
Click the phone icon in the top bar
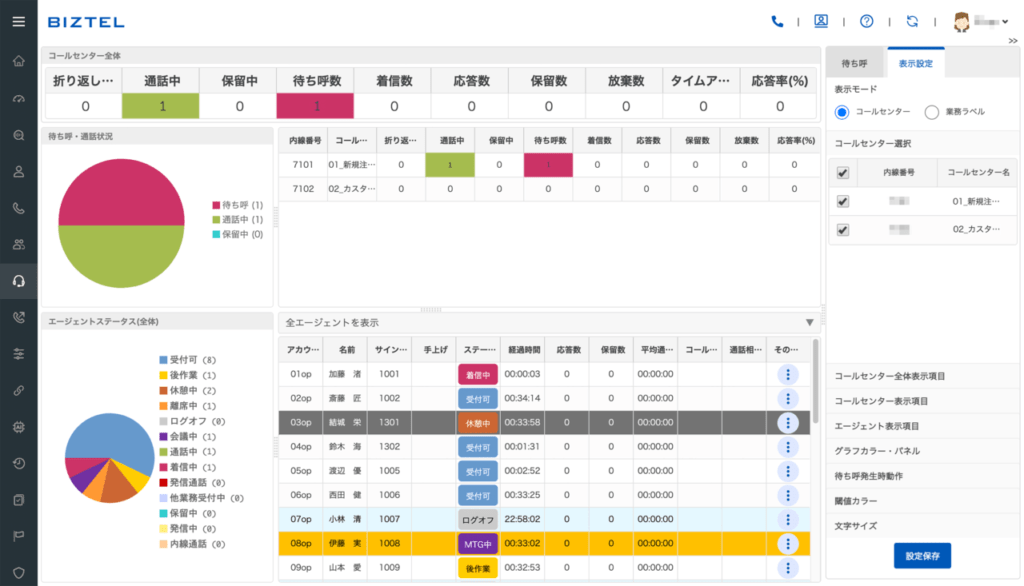(x=777, y=21)
